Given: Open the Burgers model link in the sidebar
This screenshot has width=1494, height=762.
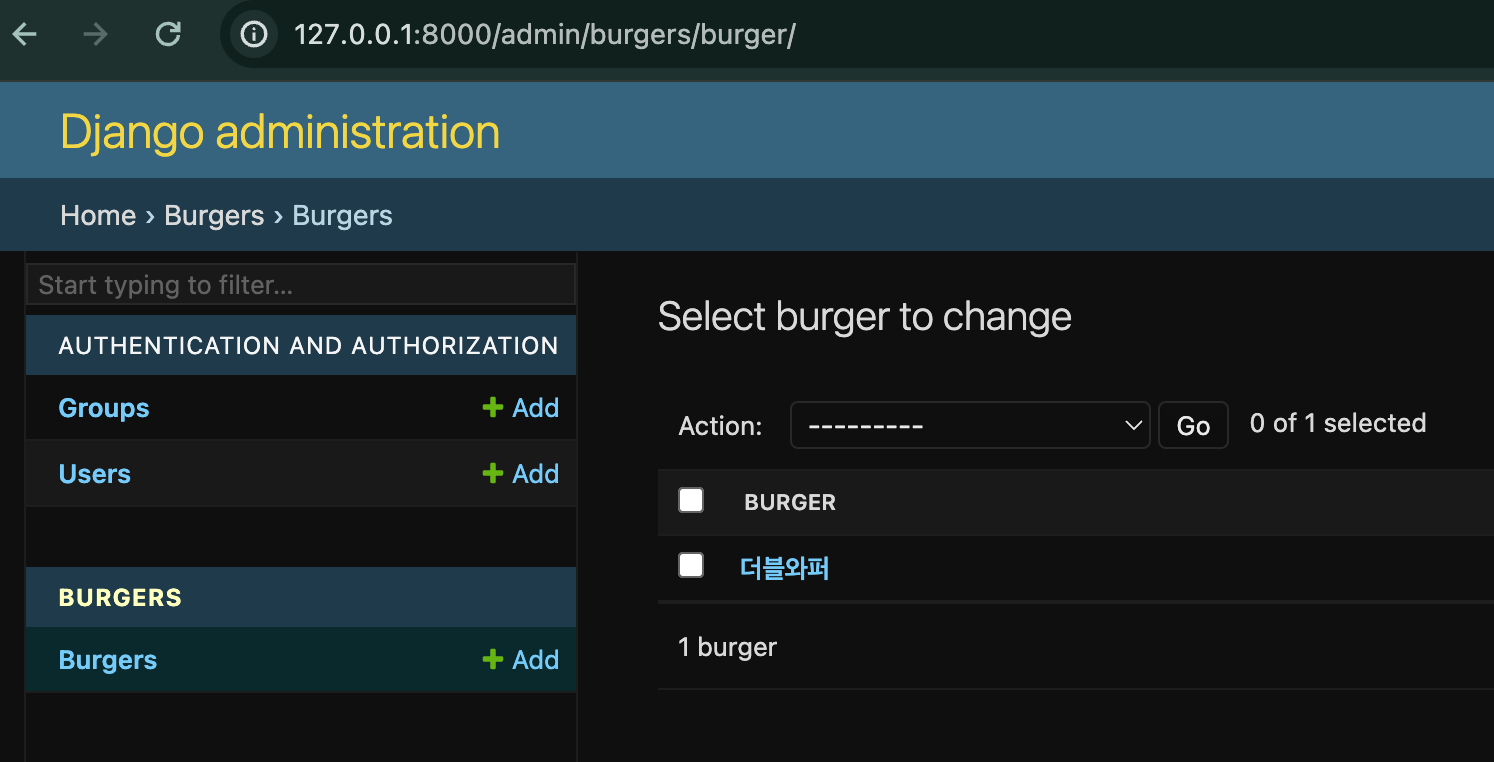Looking at the screenshot, I should [108, 660].
